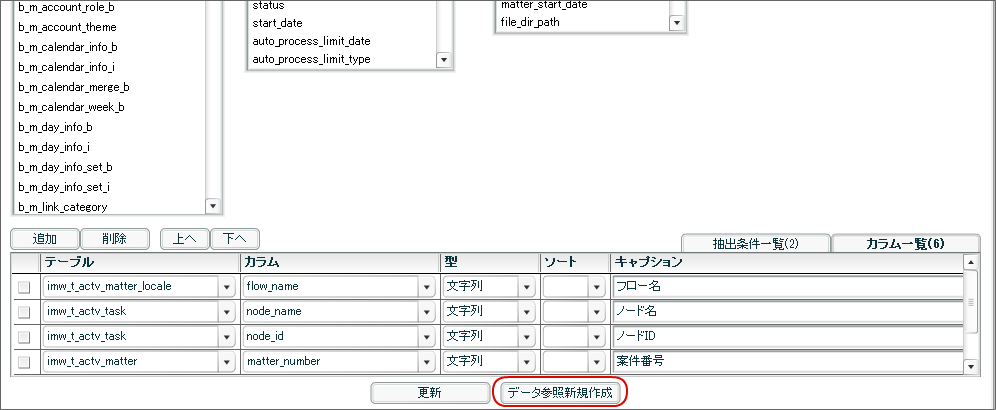Select b_m_day_info_set_b table
Screen dimensions: 996x410
[x=65, y=167]
